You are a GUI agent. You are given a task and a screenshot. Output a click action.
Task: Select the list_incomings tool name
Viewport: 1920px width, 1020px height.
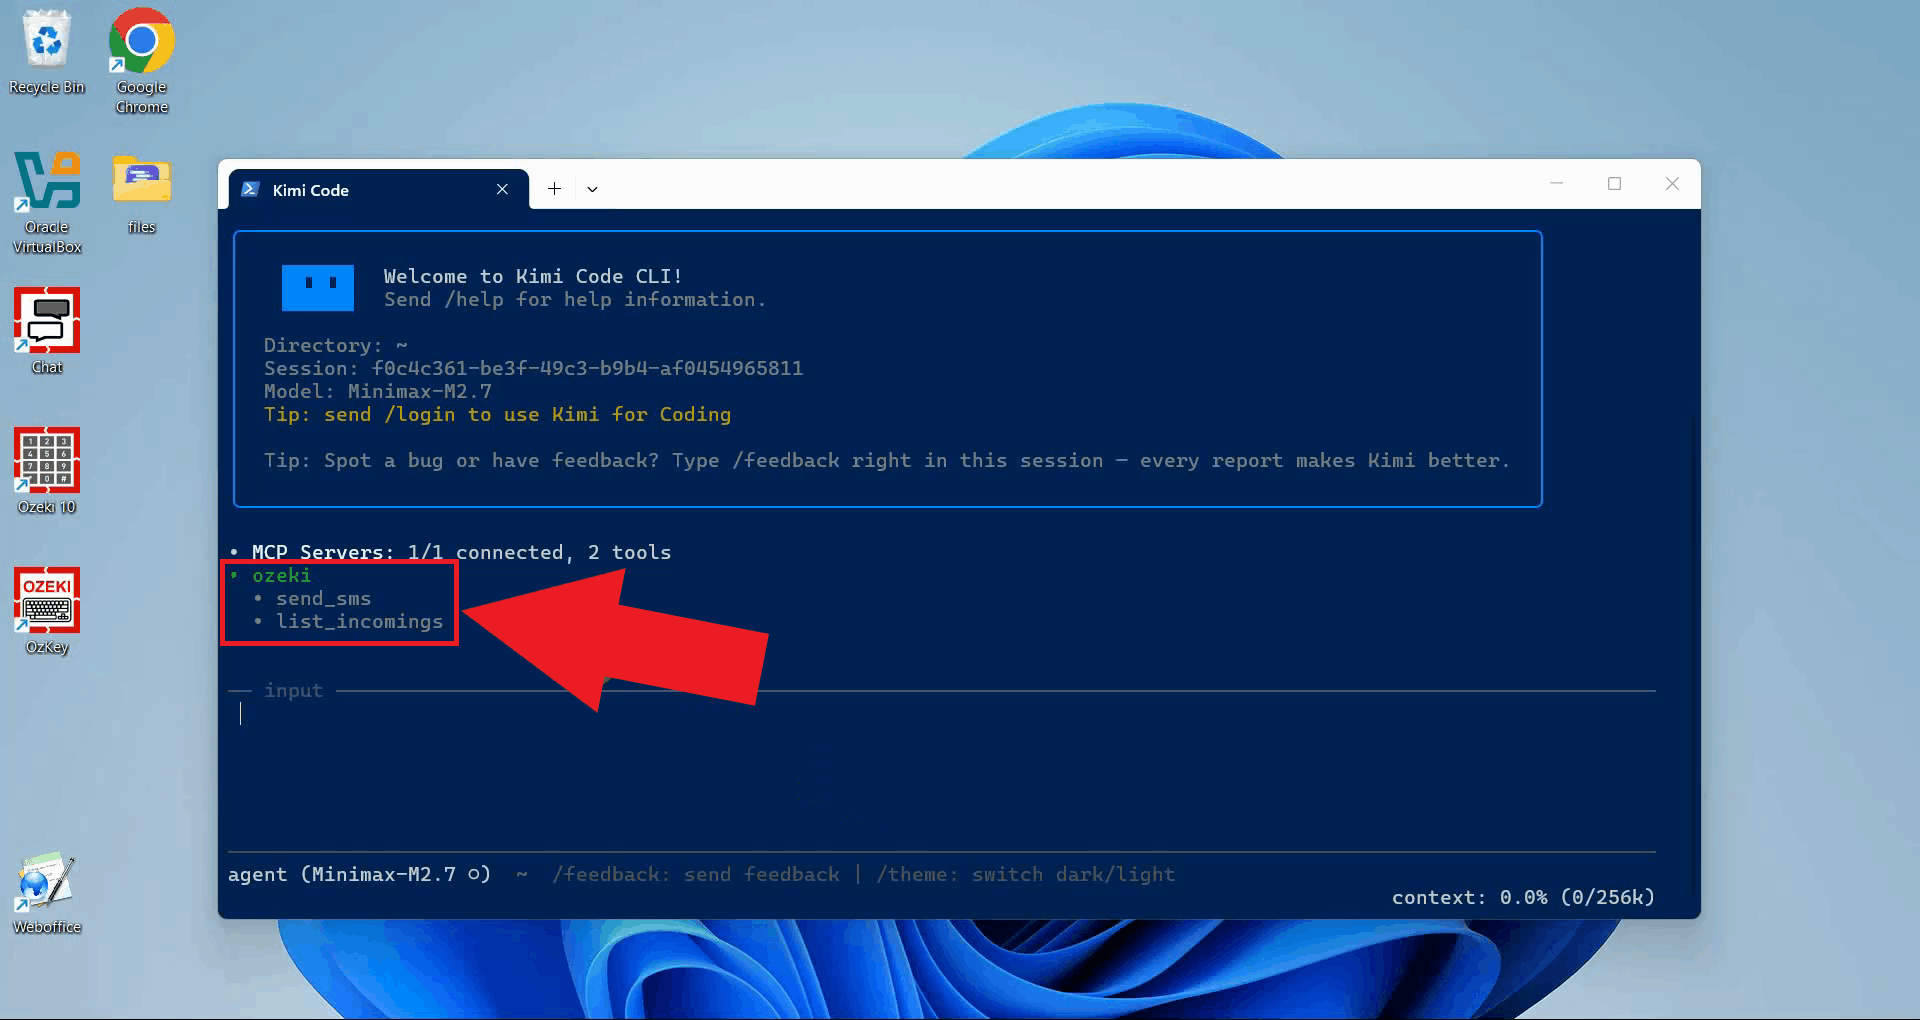pos(359,621)
